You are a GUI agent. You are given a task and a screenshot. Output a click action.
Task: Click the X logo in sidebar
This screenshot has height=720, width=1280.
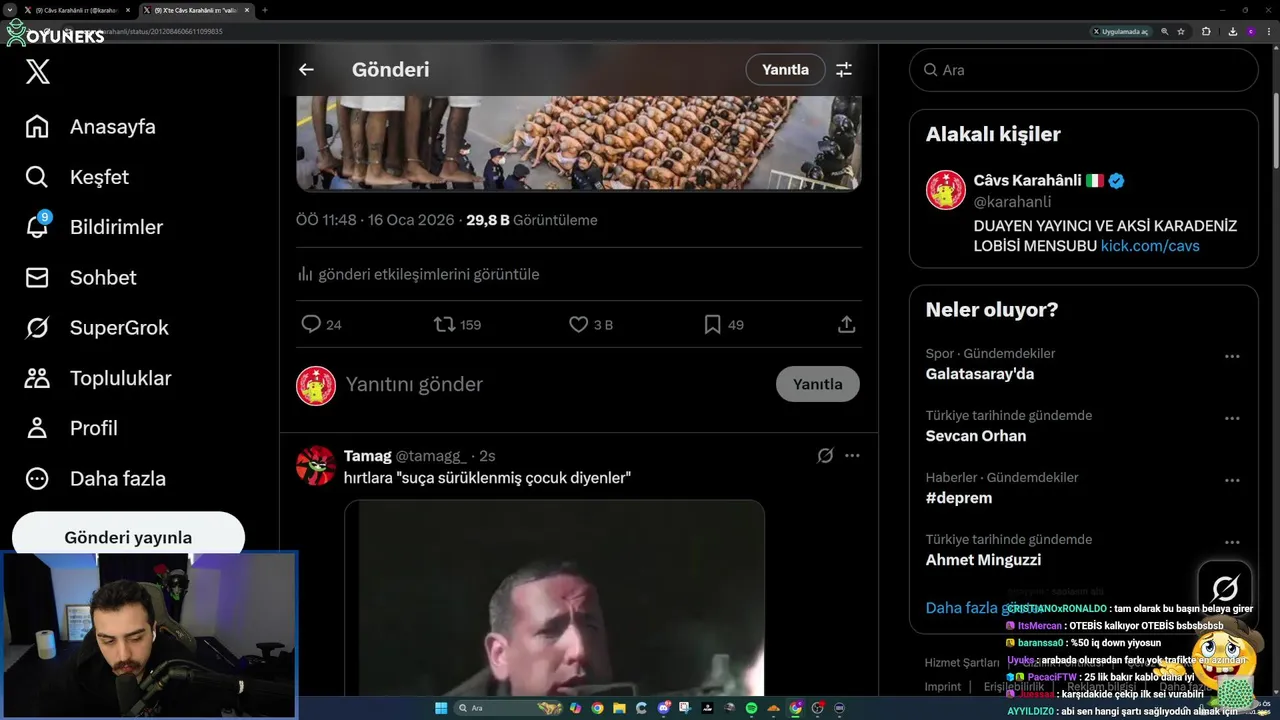coord(38,72)
